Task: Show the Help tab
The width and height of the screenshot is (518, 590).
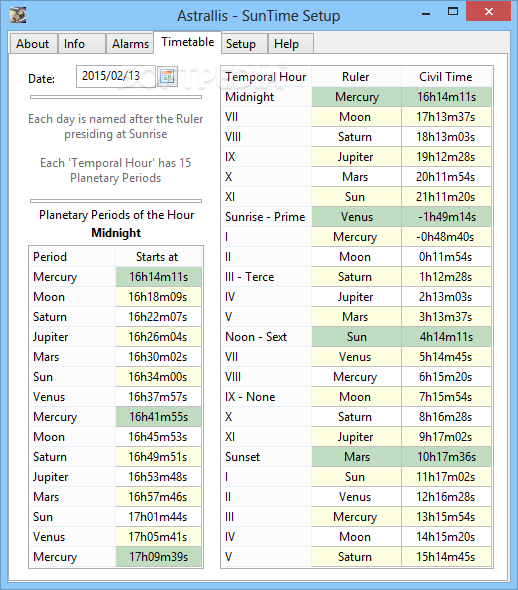Action: tap(290, 44)
